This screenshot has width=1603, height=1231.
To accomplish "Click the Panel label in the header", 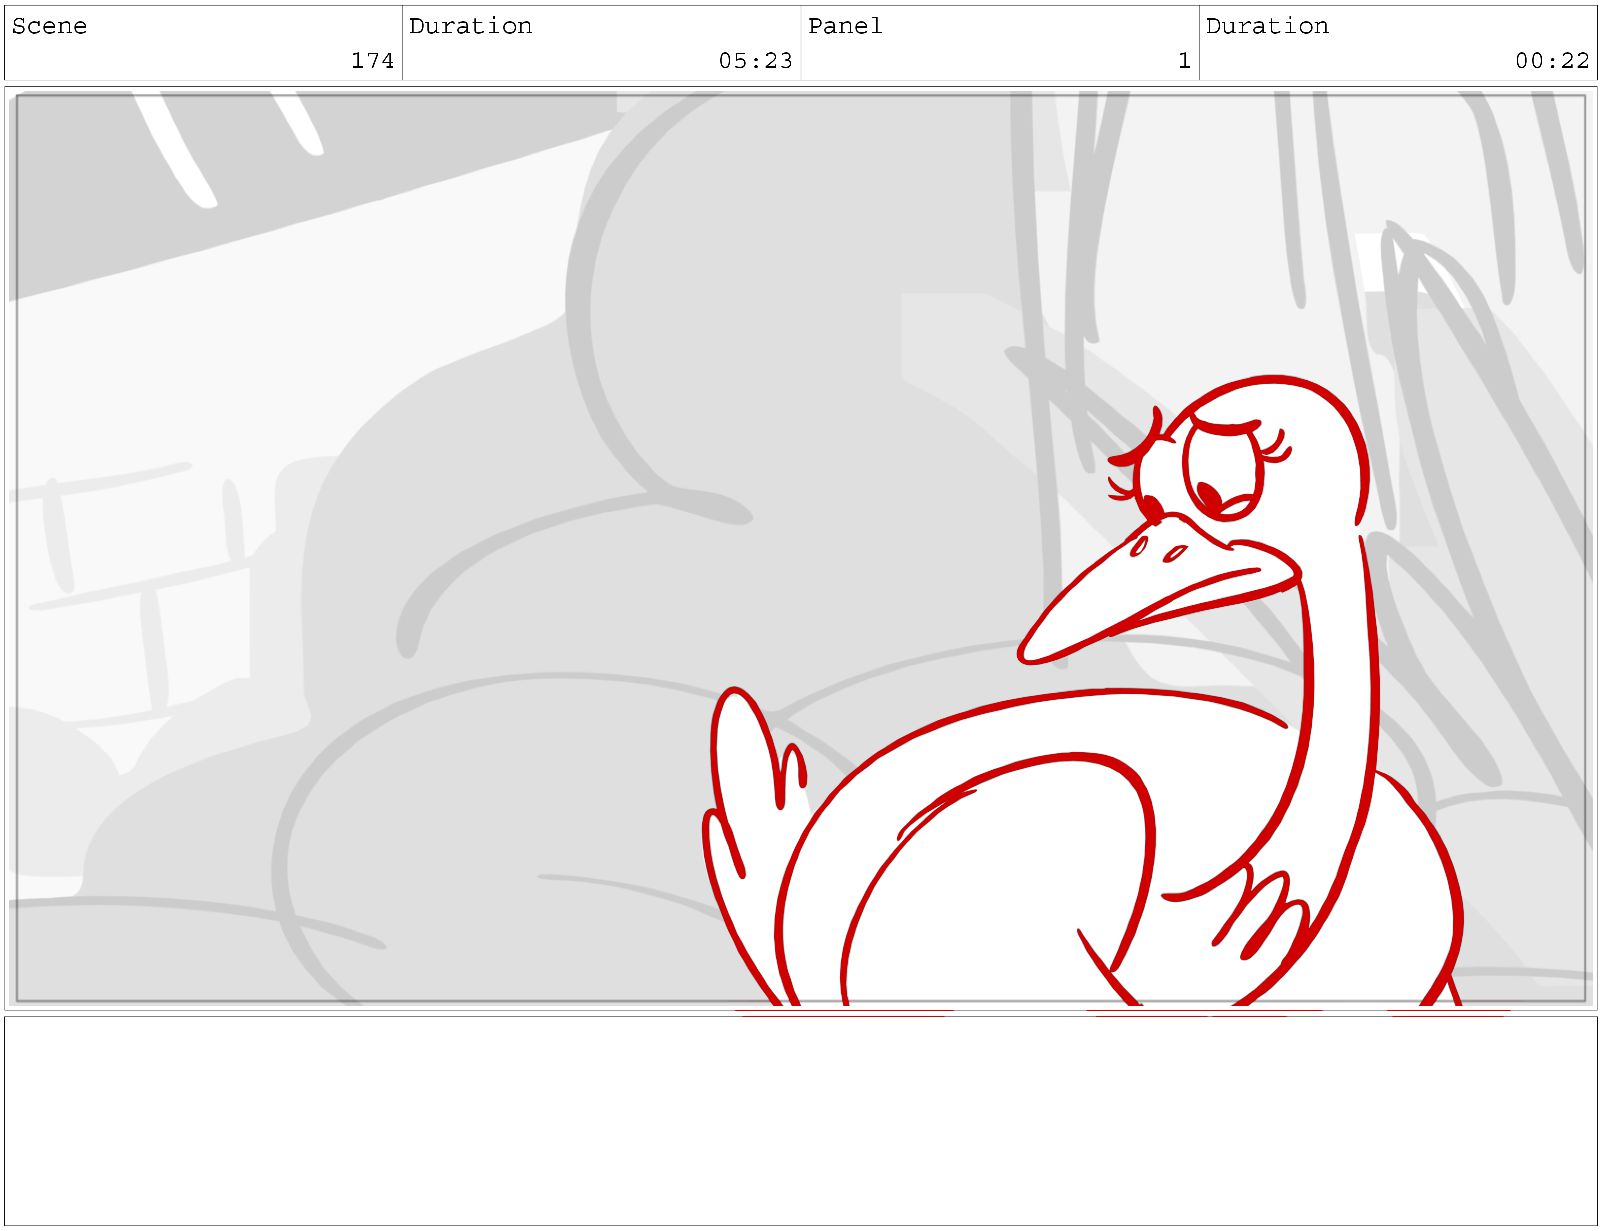I will (x=845, y=26).
